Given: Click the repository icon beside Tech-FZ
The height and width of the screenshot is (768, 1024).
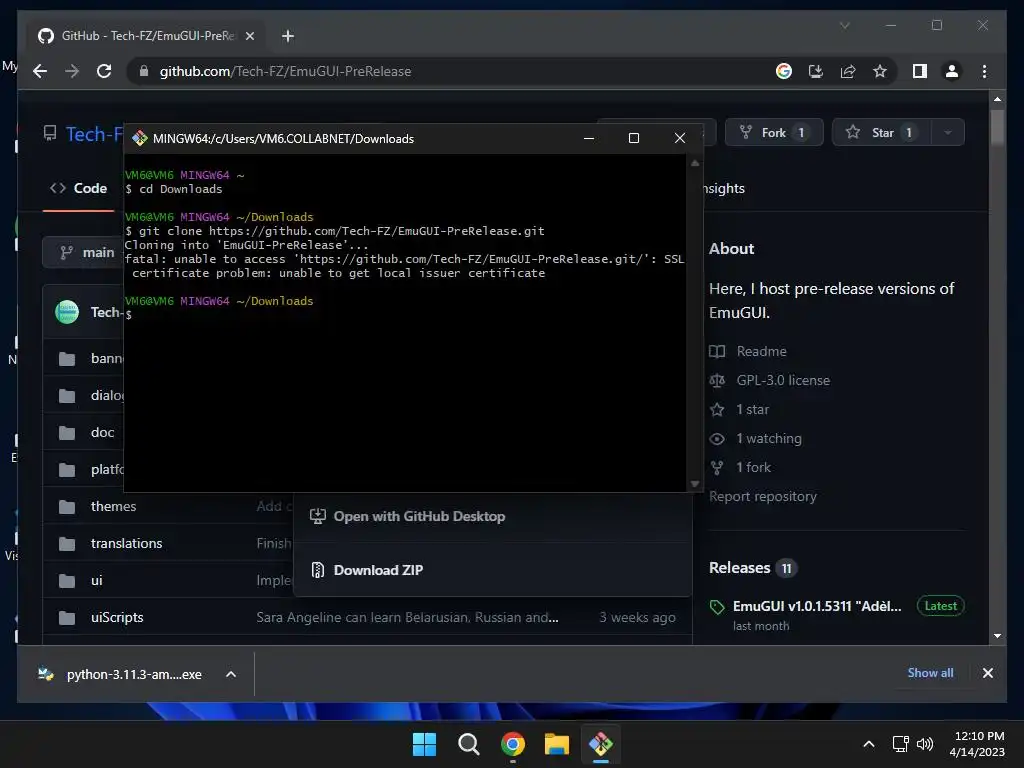Looking at the screenshot, I should [x=50, y=134].
